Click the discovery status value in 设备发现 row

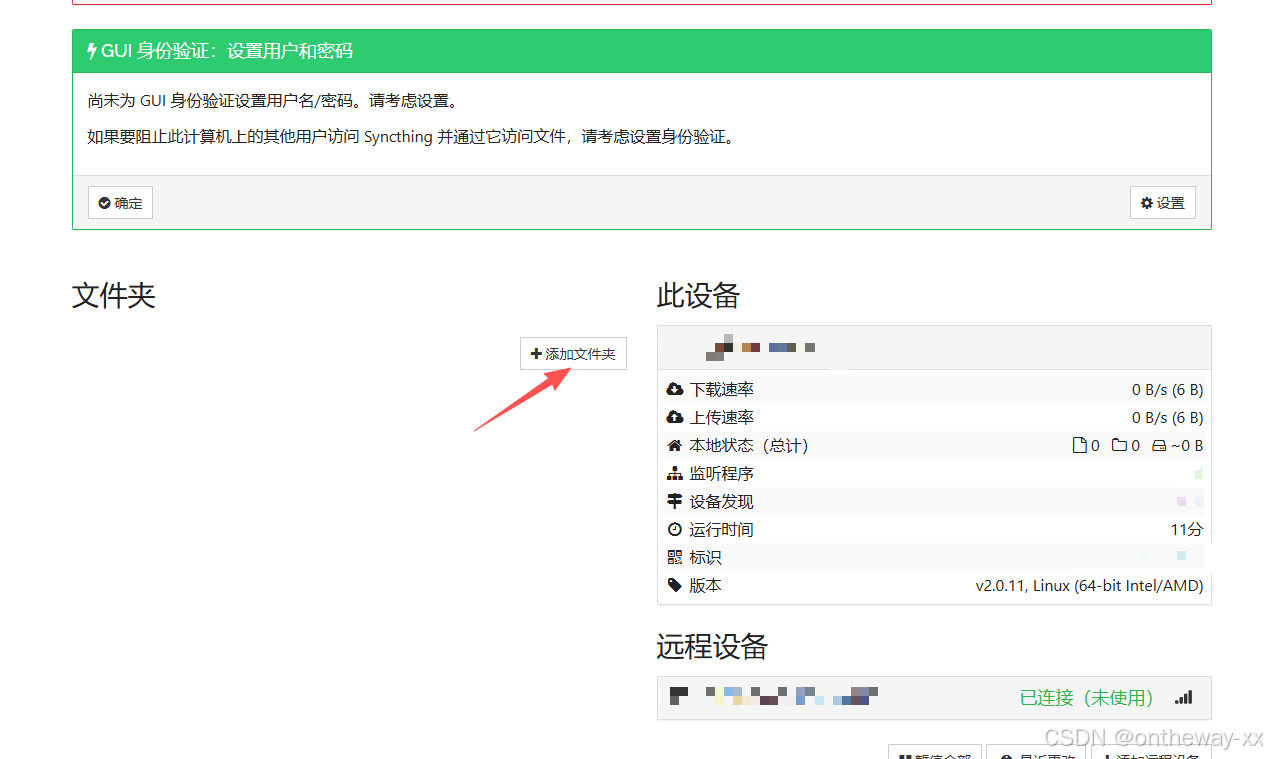tap(1189, 501)
